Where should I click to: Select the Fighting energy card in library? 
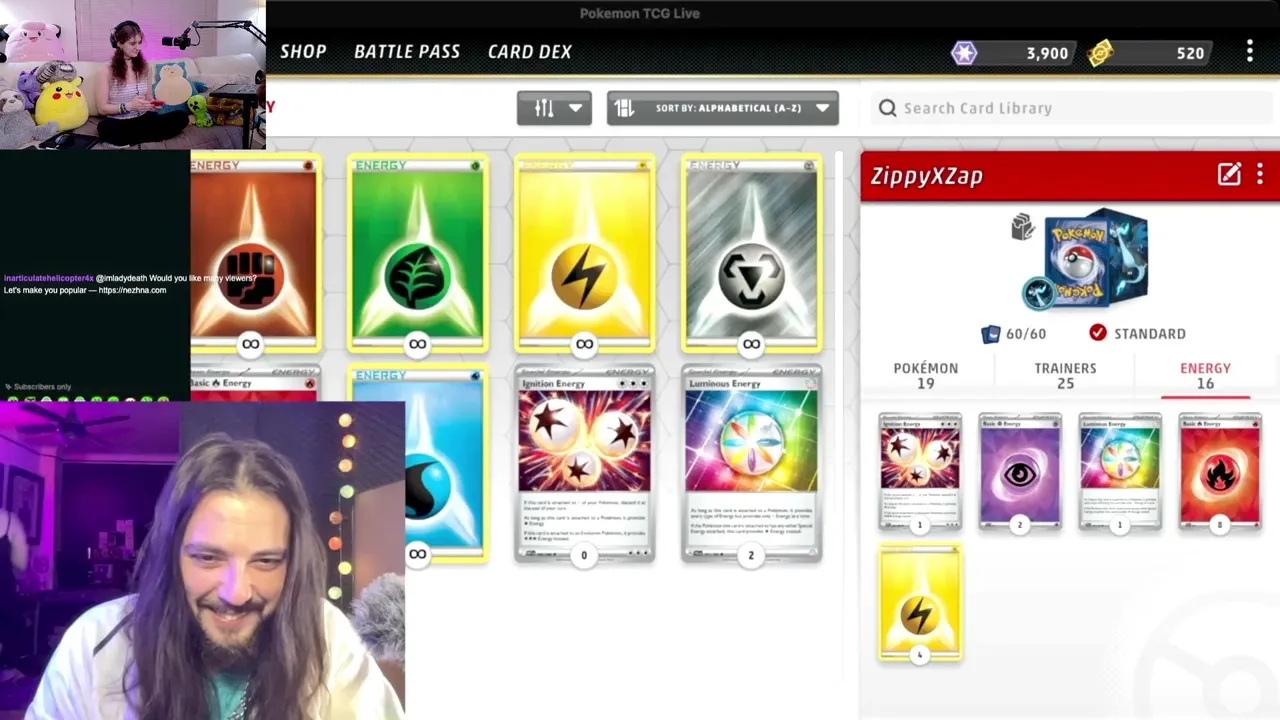[256, 253]
